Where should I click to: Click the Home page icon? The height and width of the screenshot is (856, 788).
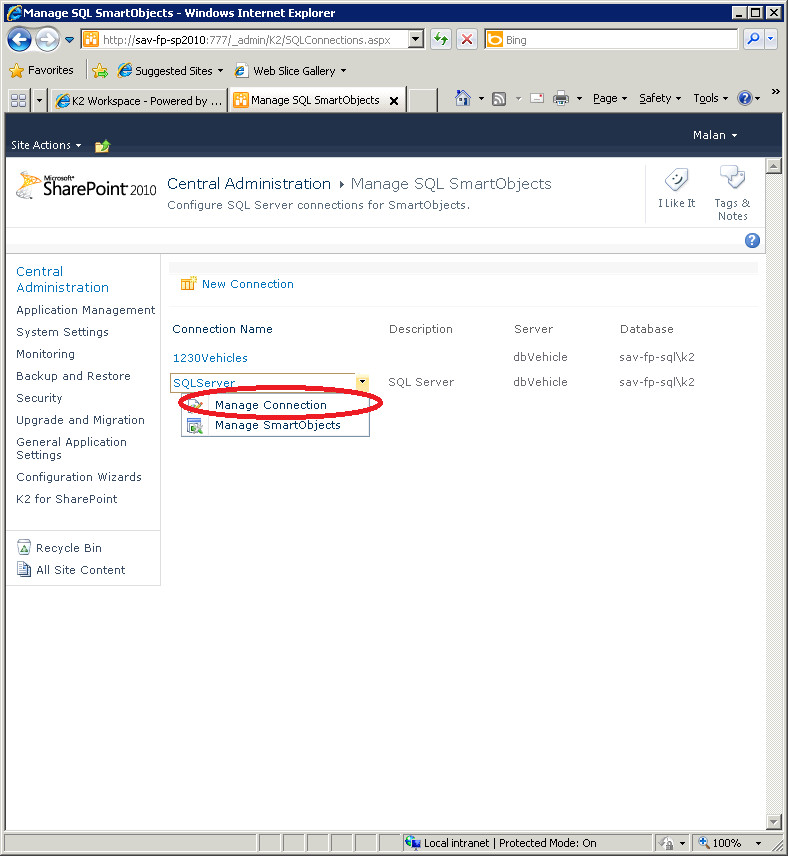(x=463, y=98)
